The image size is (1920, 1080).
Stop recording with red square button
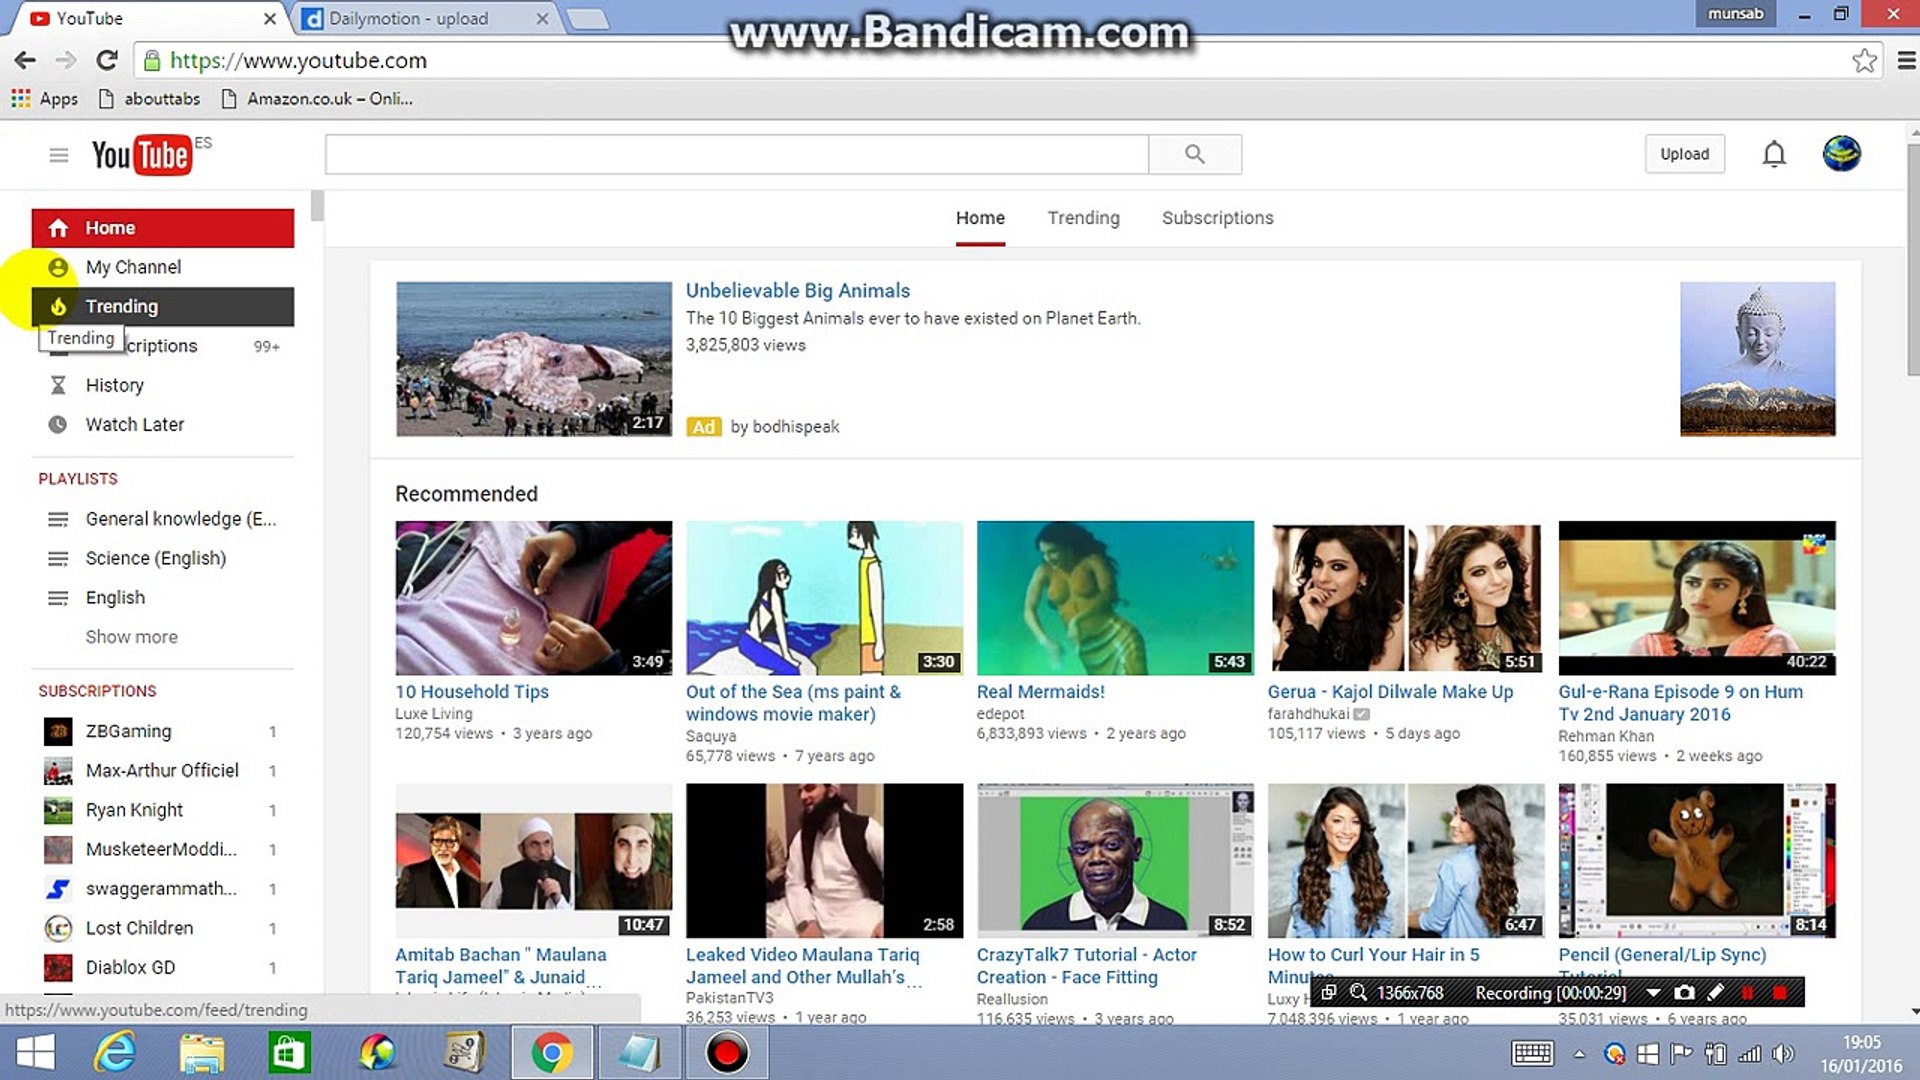1780,993
